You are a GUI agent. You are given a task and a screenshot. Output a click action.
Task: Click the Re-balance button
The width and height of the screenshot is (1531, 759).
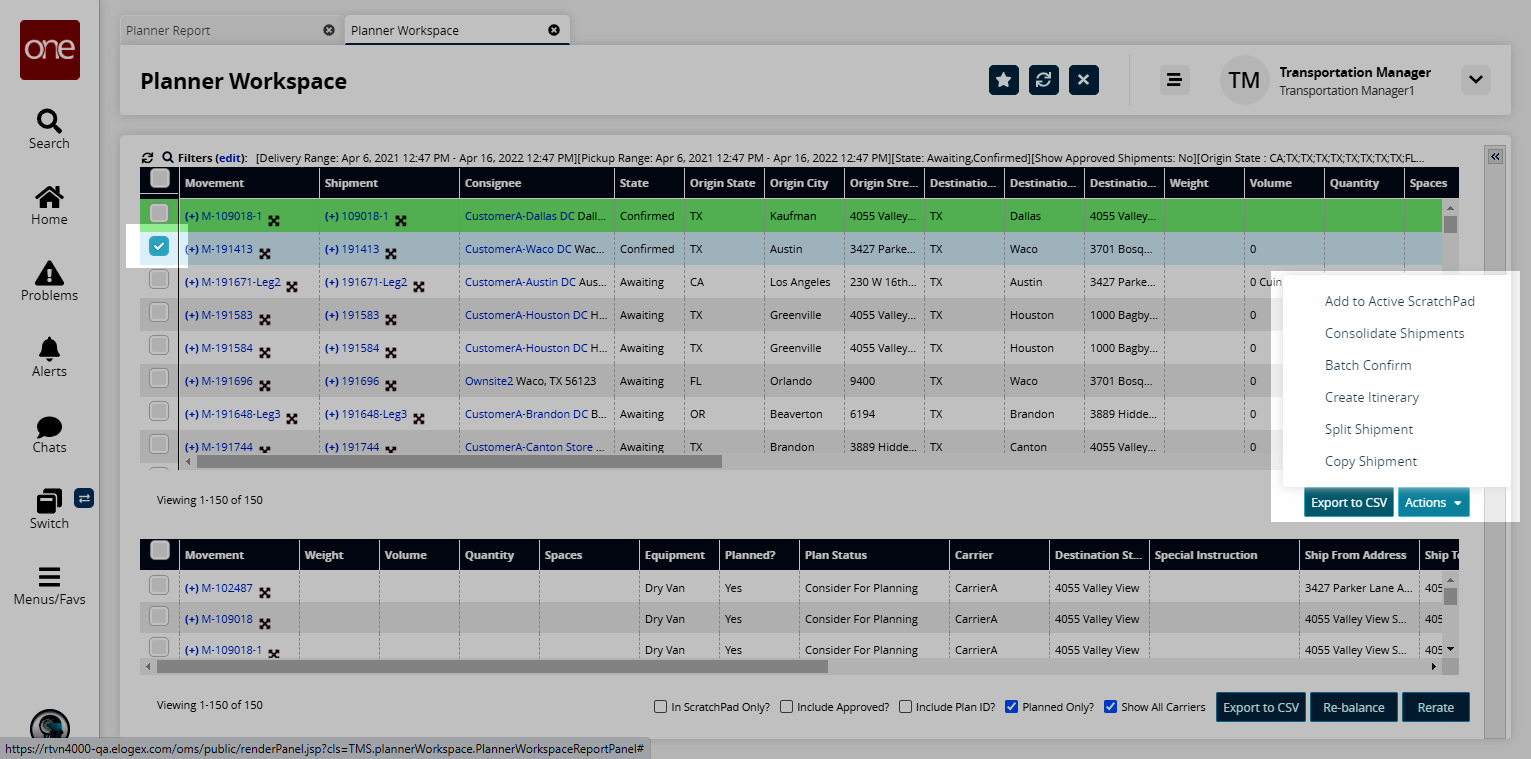click(1353, 707)
